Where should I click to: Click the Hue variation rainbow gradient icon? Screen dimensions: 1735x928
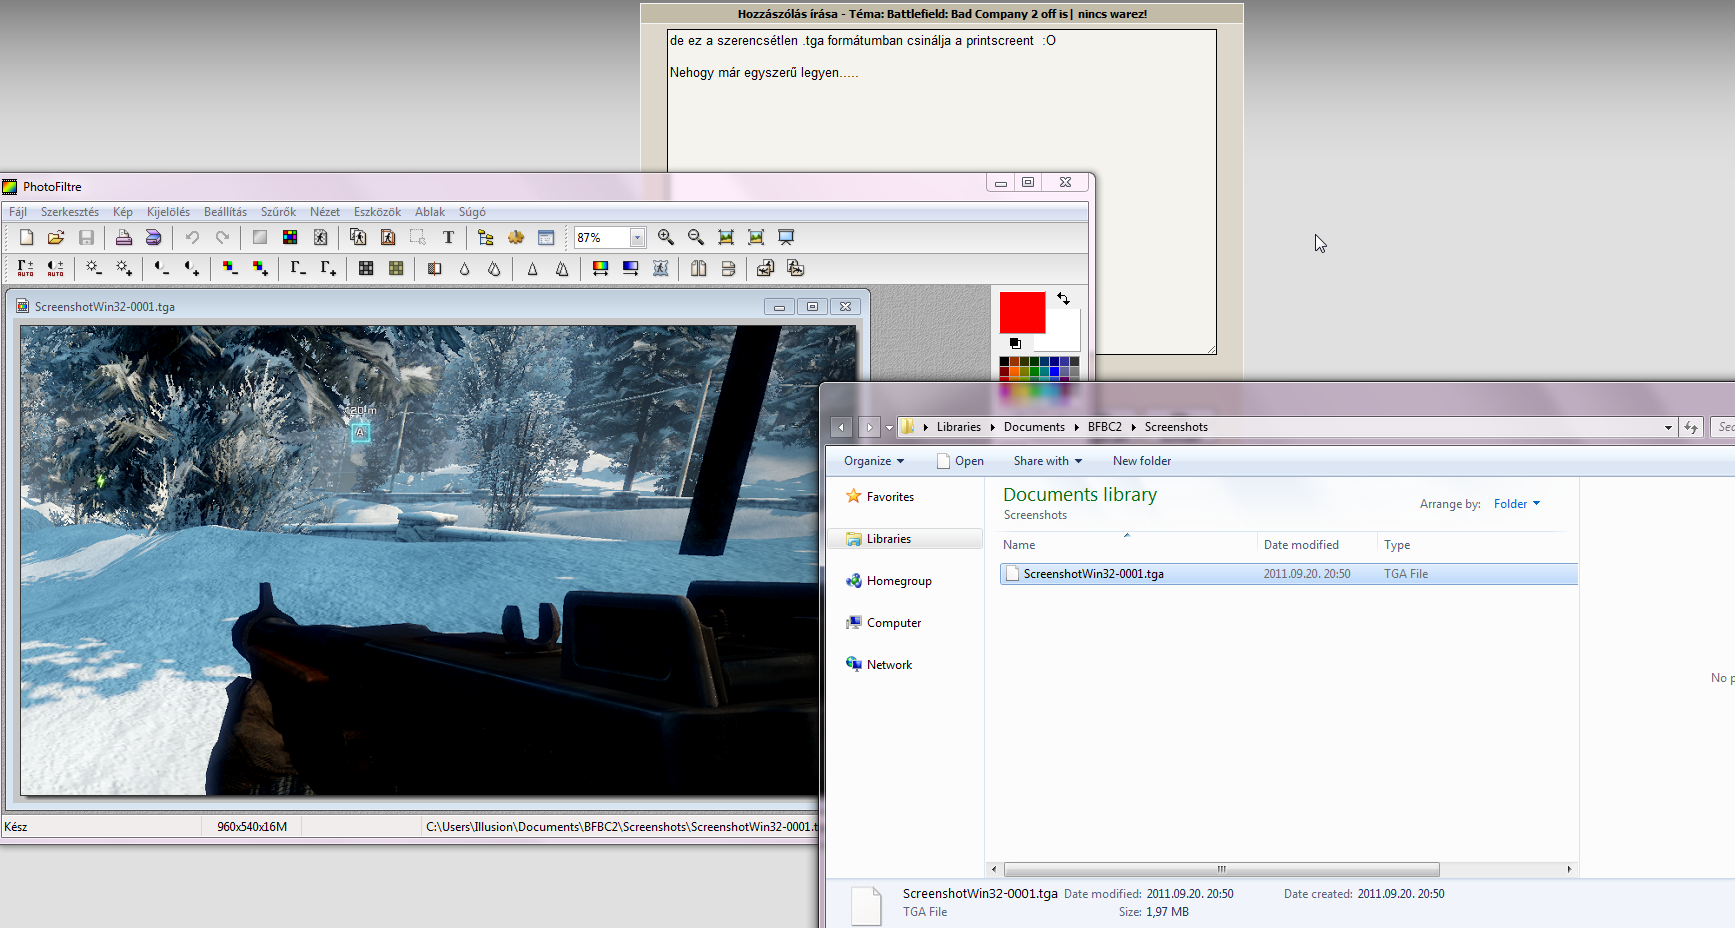coord(600,268)
